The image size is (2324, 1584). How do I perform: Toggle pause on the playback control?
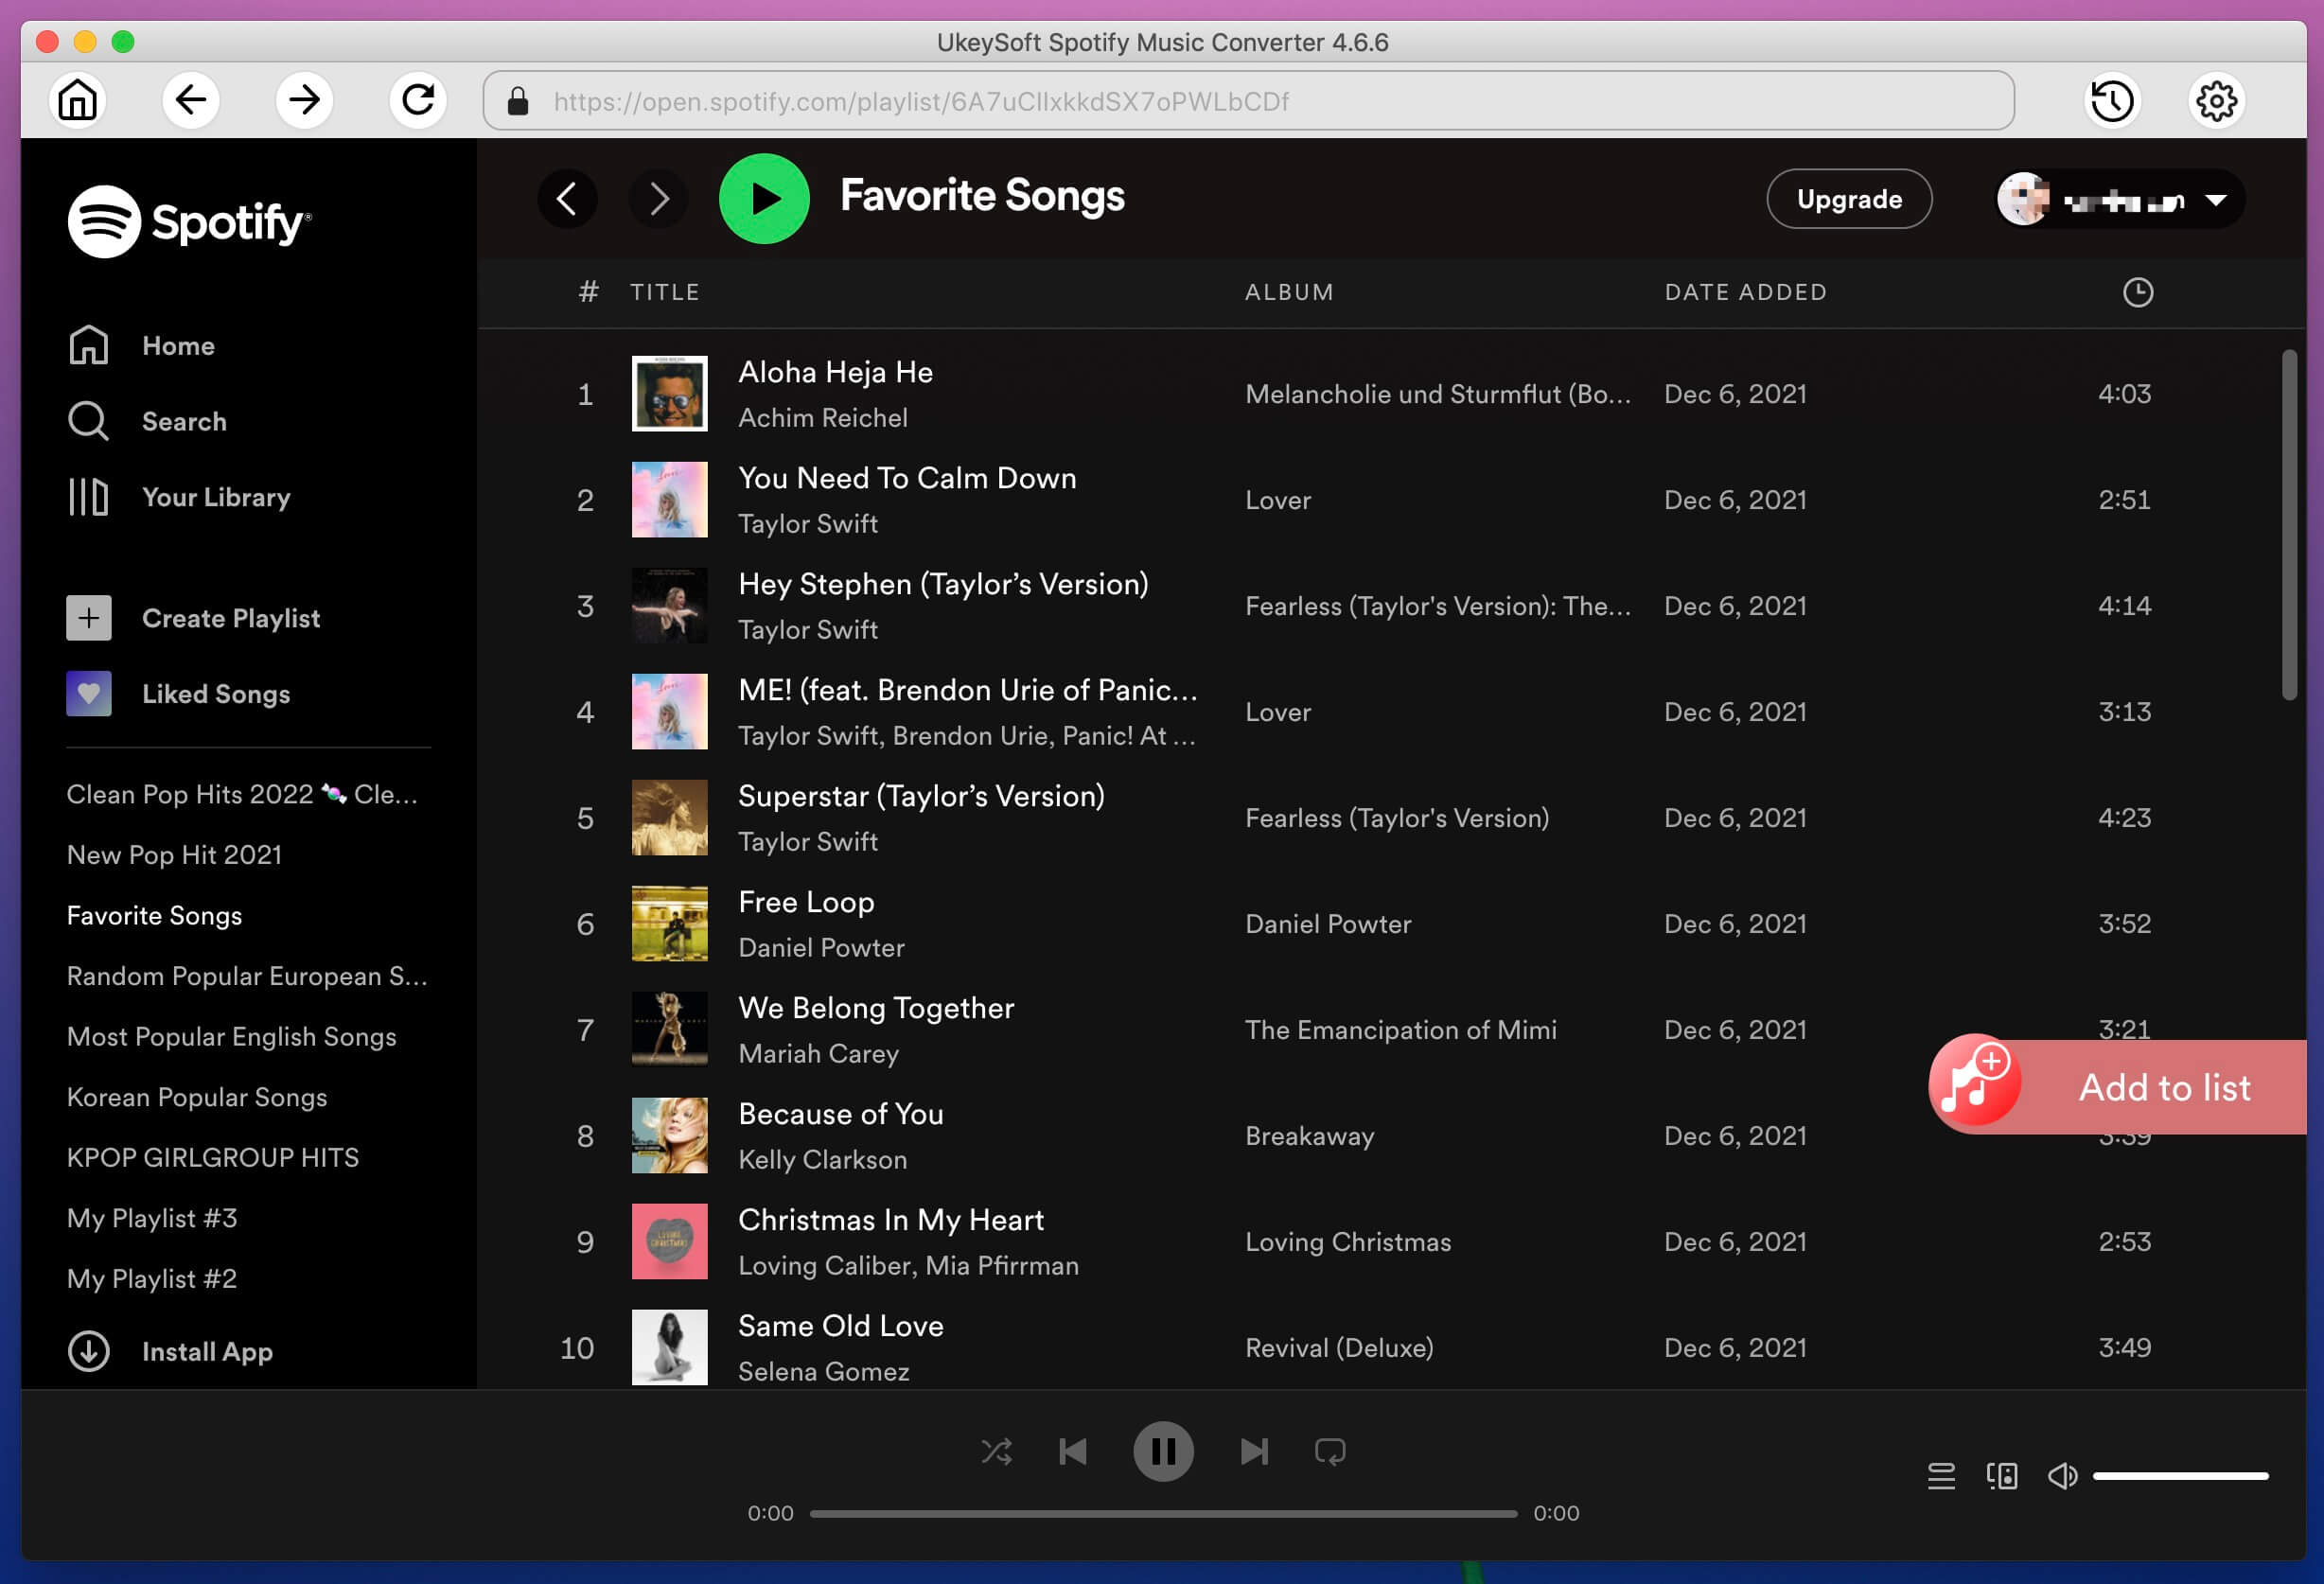pos(1164,1453)
